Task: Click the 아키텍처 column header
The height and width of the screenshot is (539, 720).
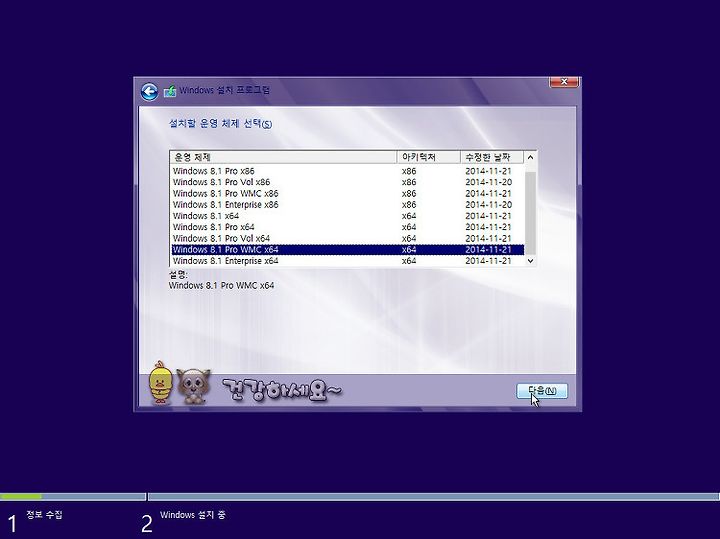Action: click(428, 157)
